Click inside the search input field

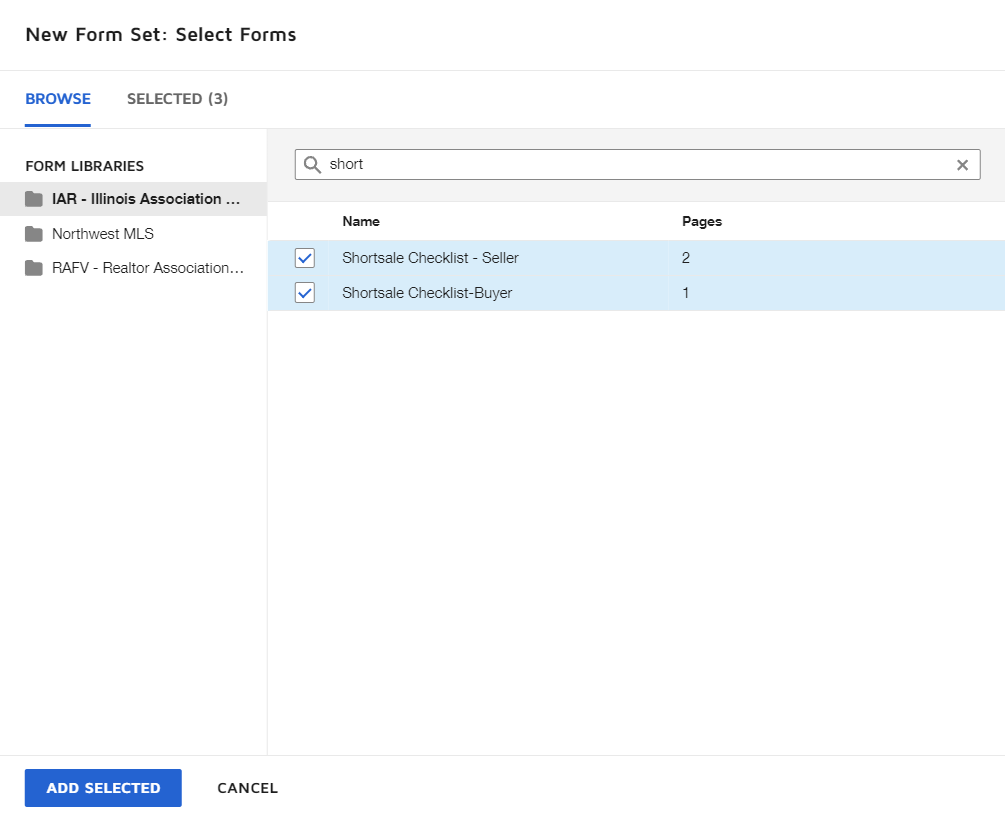tap(600, 164)
